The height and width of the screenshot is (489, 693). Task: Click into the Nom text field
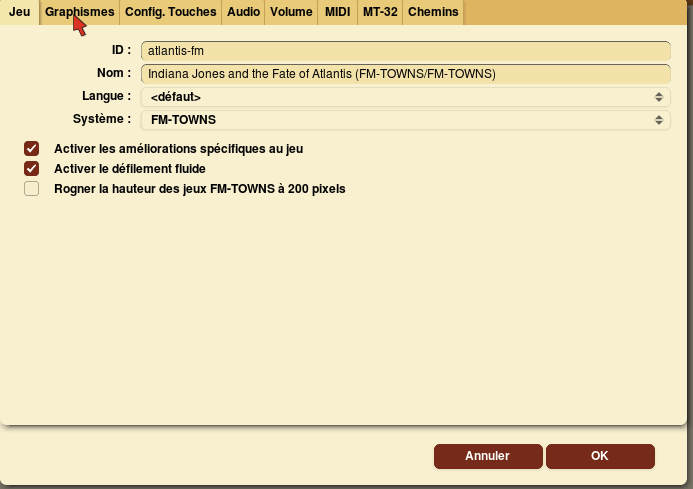point(406,74)
